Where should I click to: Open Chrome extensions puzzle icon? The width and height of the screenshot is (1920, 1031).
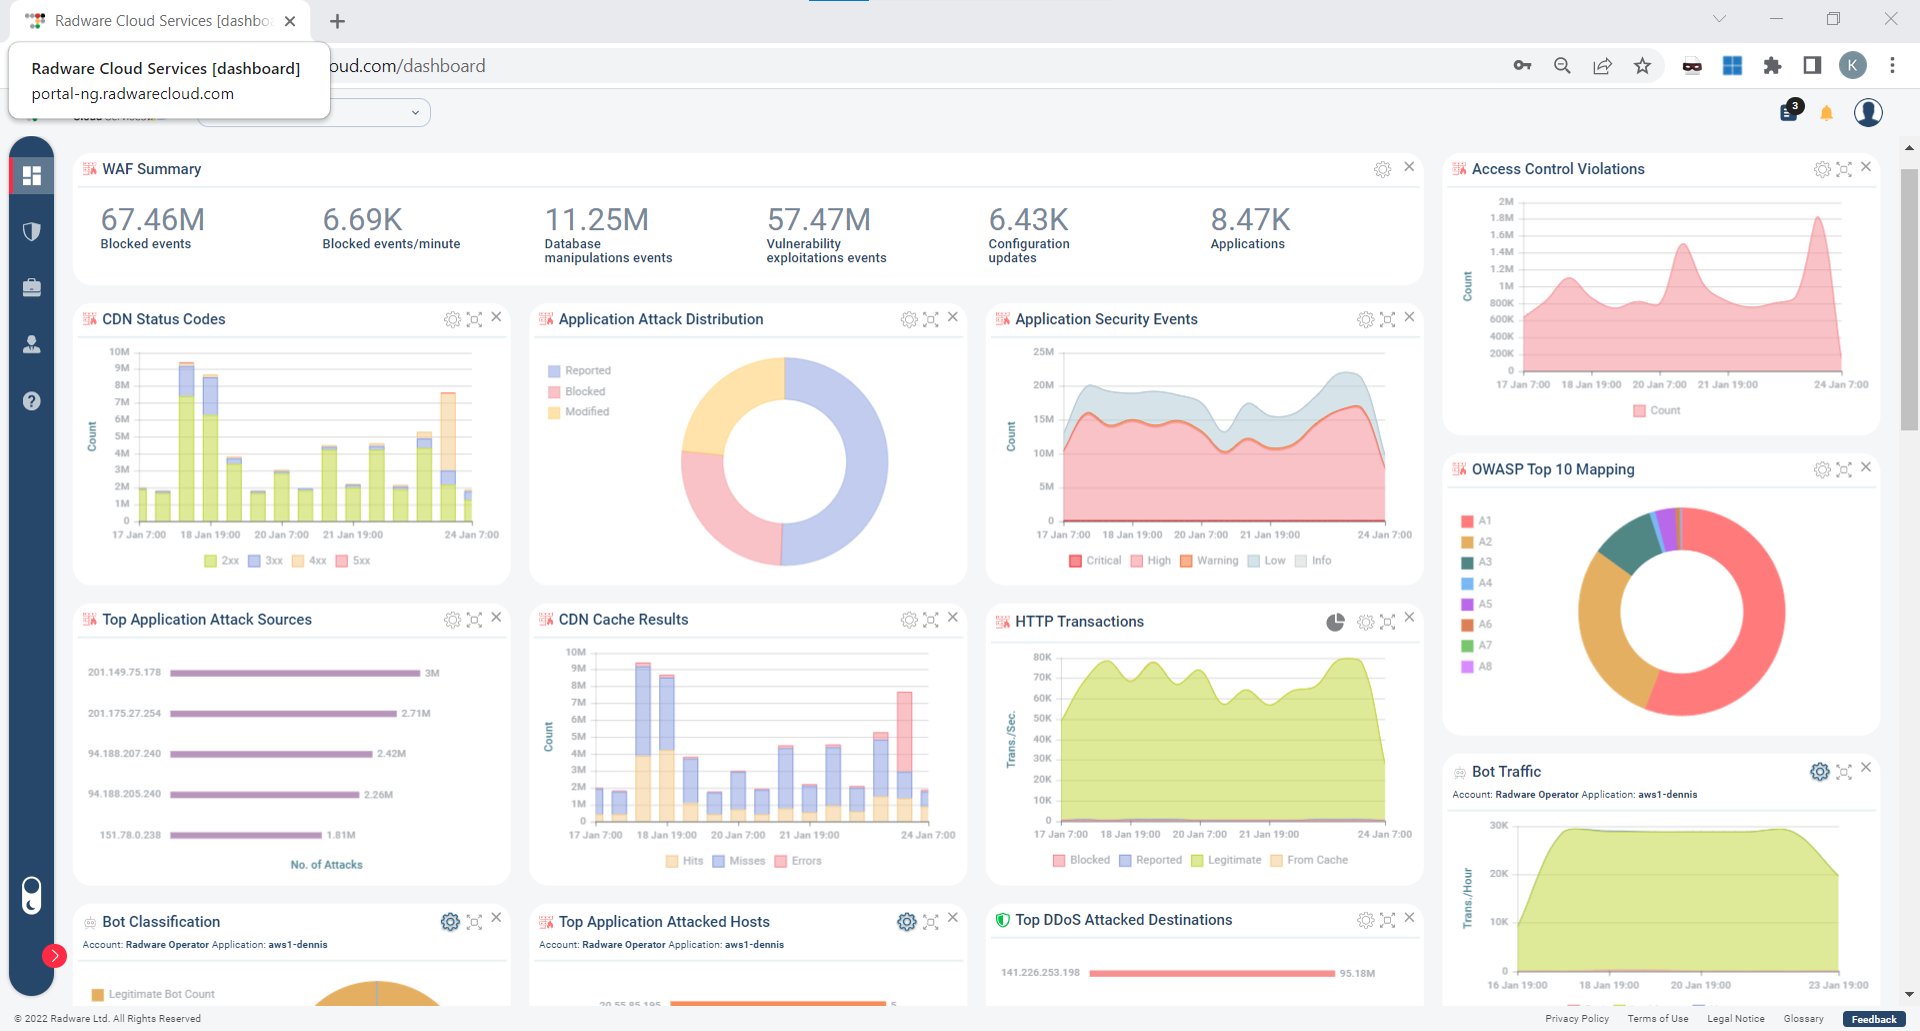click(1772, 65)
